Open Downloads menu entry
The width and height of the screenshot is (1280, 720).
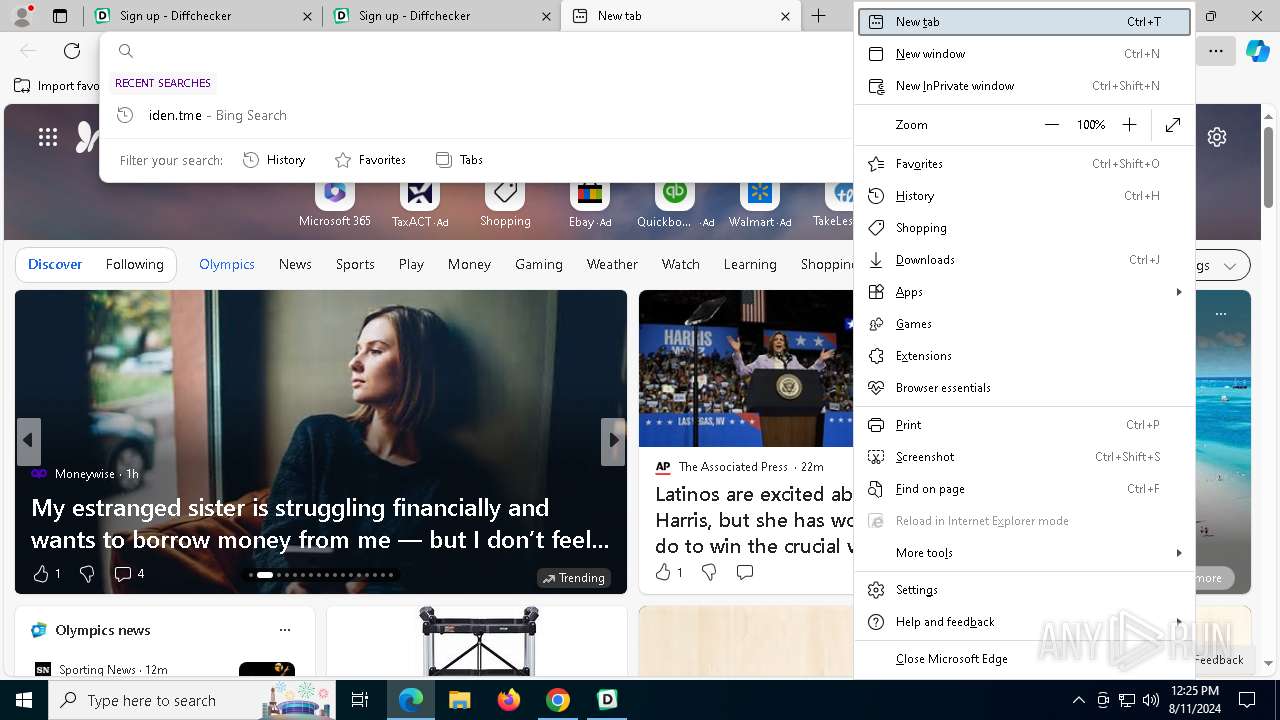[x=1024, y=260]
